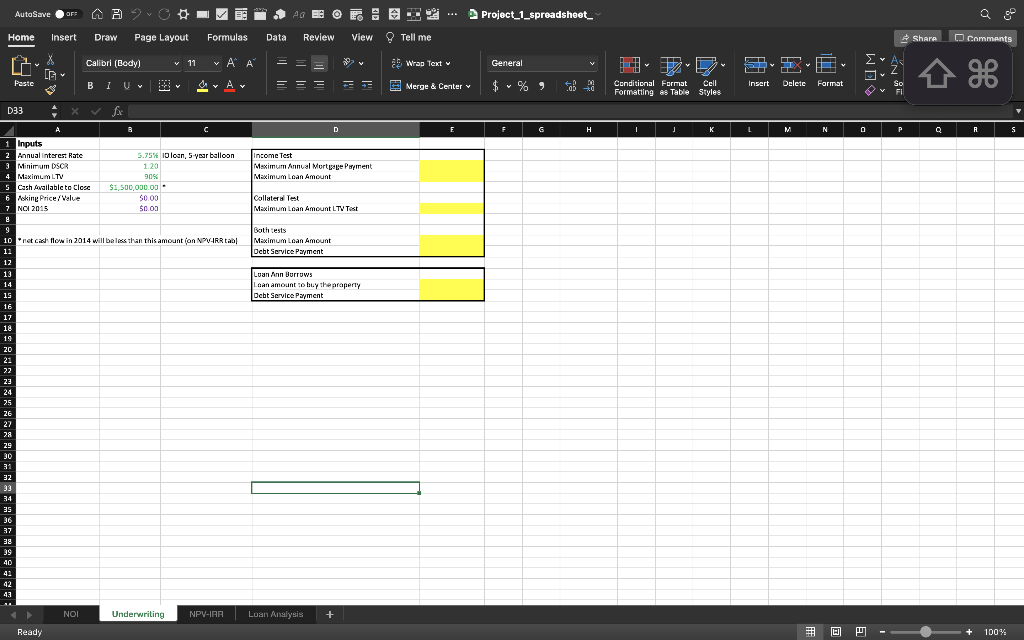This screenshot has width=1024, height=640.
Task: Undo the last action
Action: (x=136, y=14)
